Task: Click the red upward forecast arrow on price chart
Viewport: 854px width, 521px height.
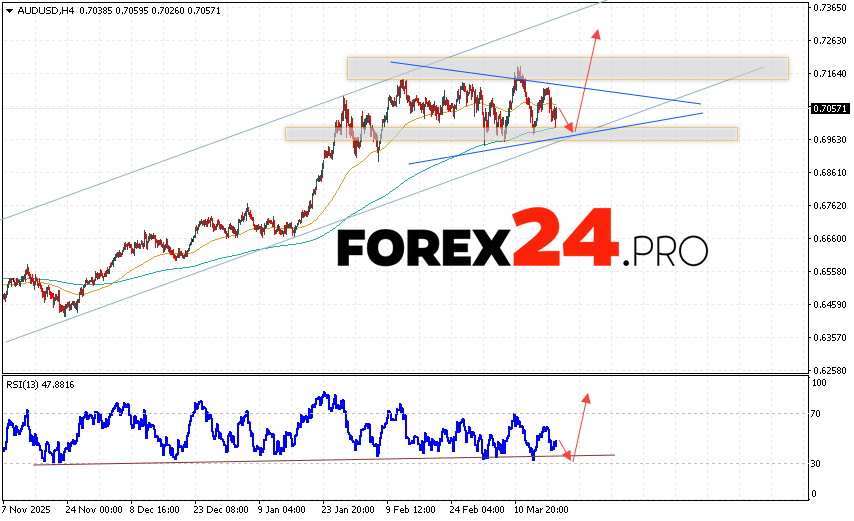Action: tap(588, 76)
